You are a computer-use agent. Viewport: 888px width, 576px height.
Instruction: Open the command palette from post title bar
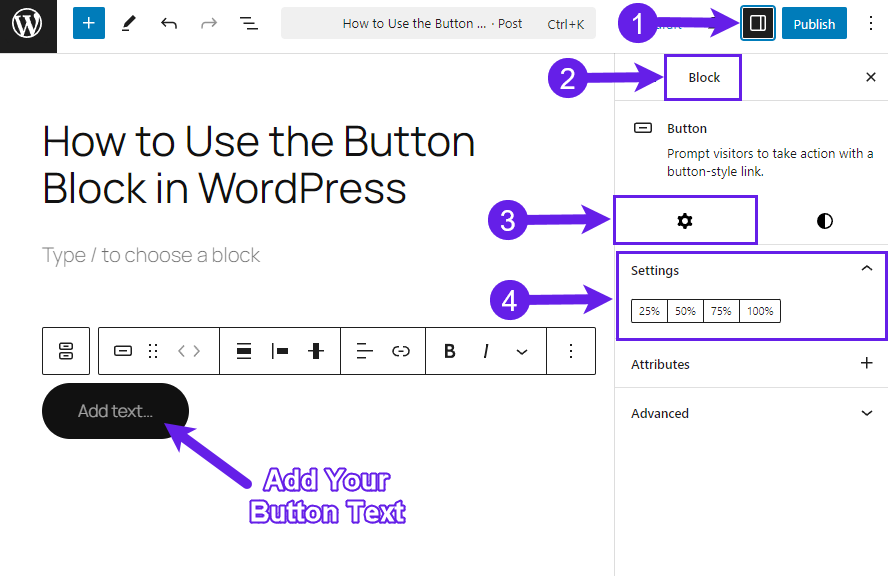pyautogui.click(x=438, y=23)
